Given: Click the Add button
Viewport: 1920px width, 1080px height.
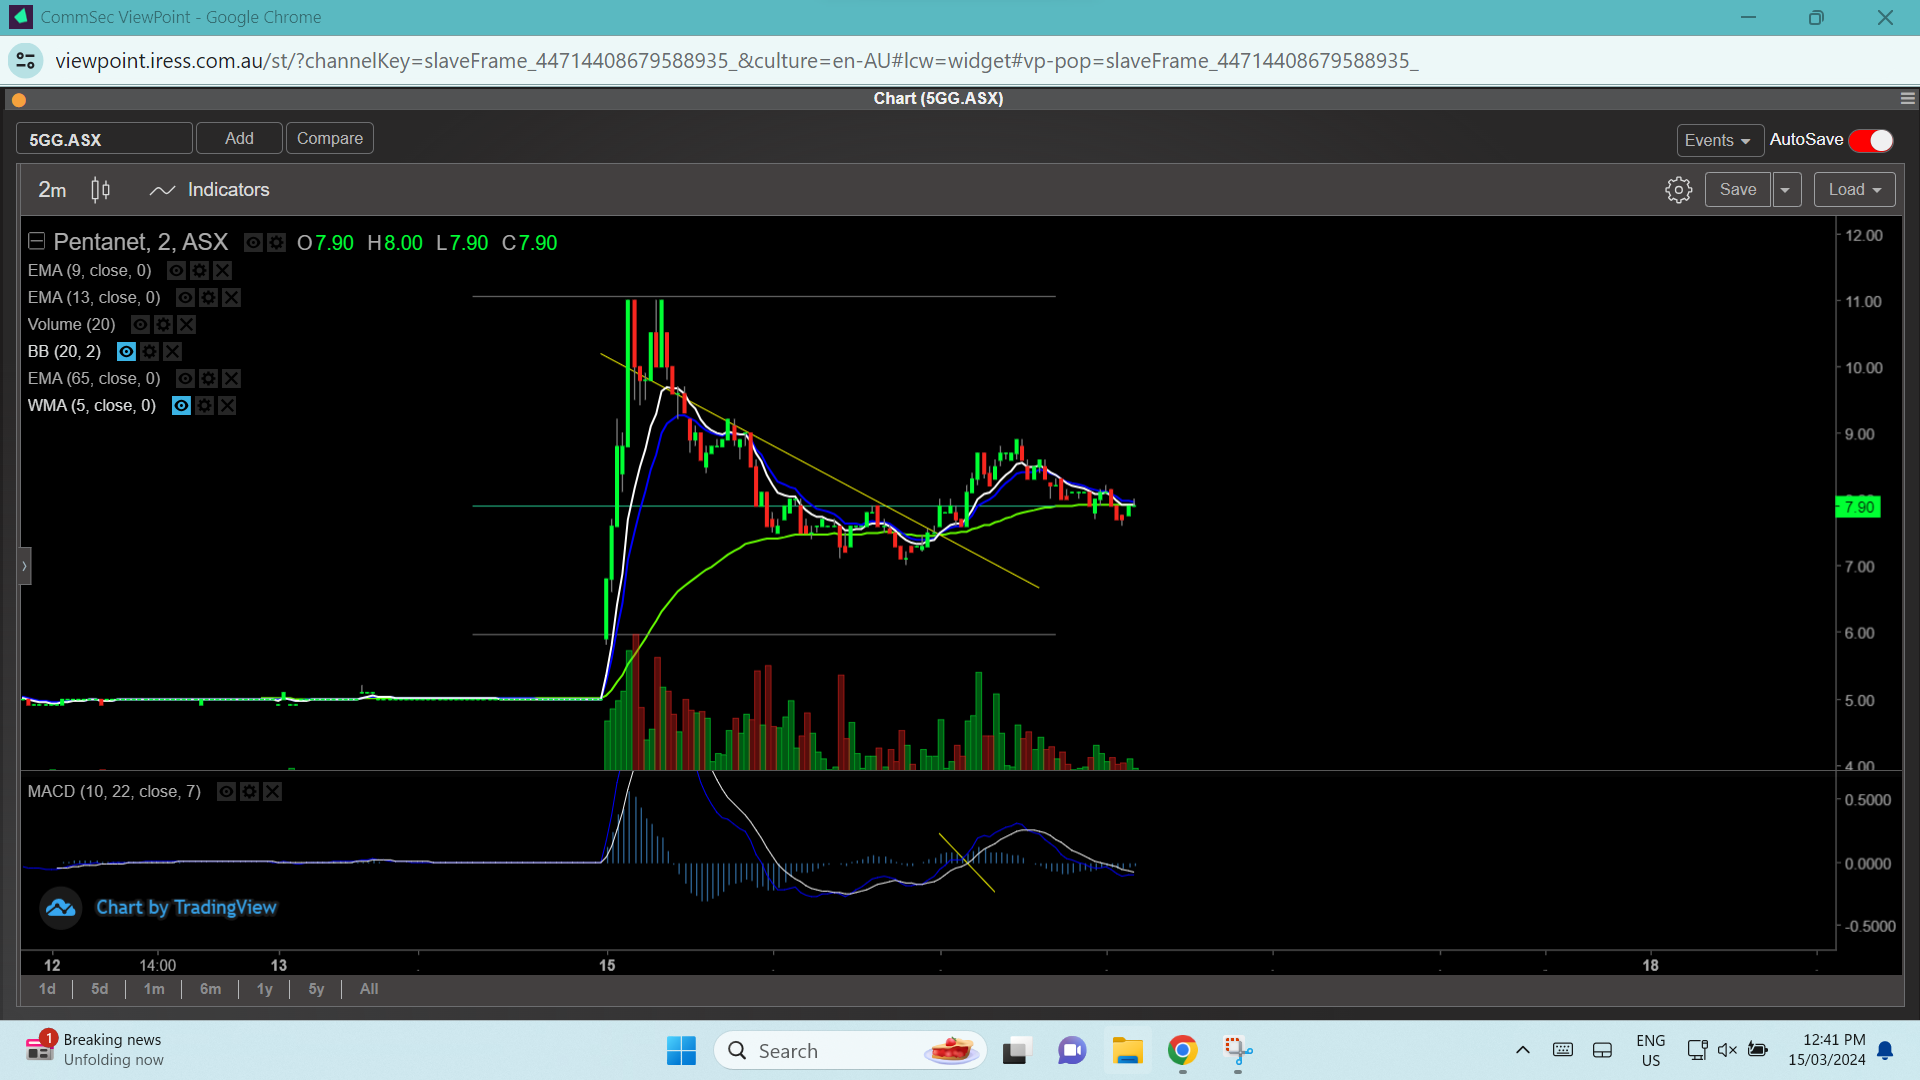Looking at the screenshot, I should pyautogui.click(x=239, y=138).
